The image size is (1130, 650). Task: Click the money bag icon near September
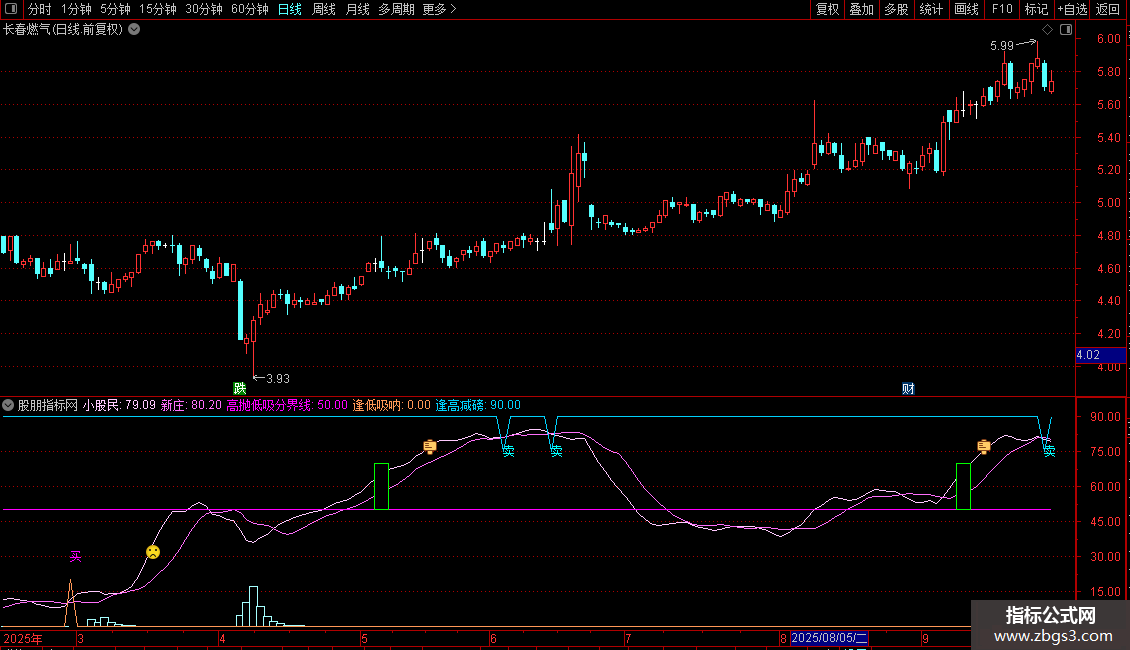(x=984, y=447)
